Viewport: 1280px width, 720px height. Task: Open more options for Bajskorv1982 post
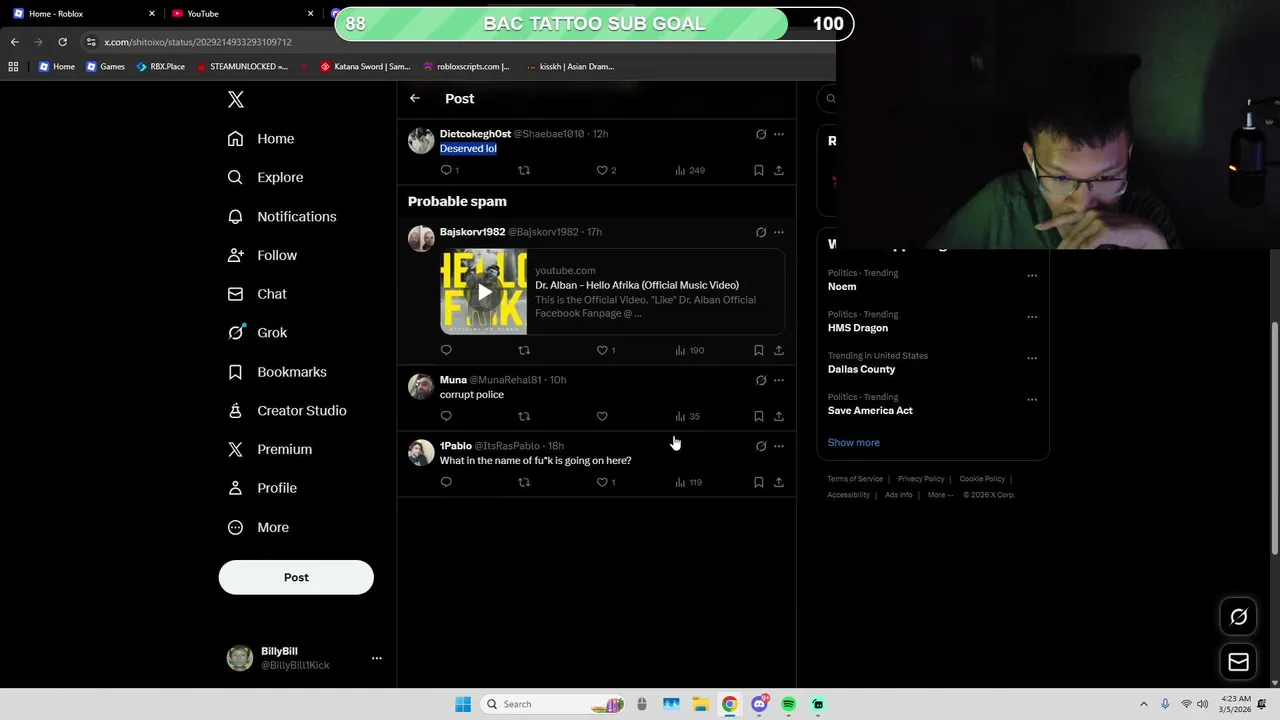pyautogui.click(x=779, y=232)
